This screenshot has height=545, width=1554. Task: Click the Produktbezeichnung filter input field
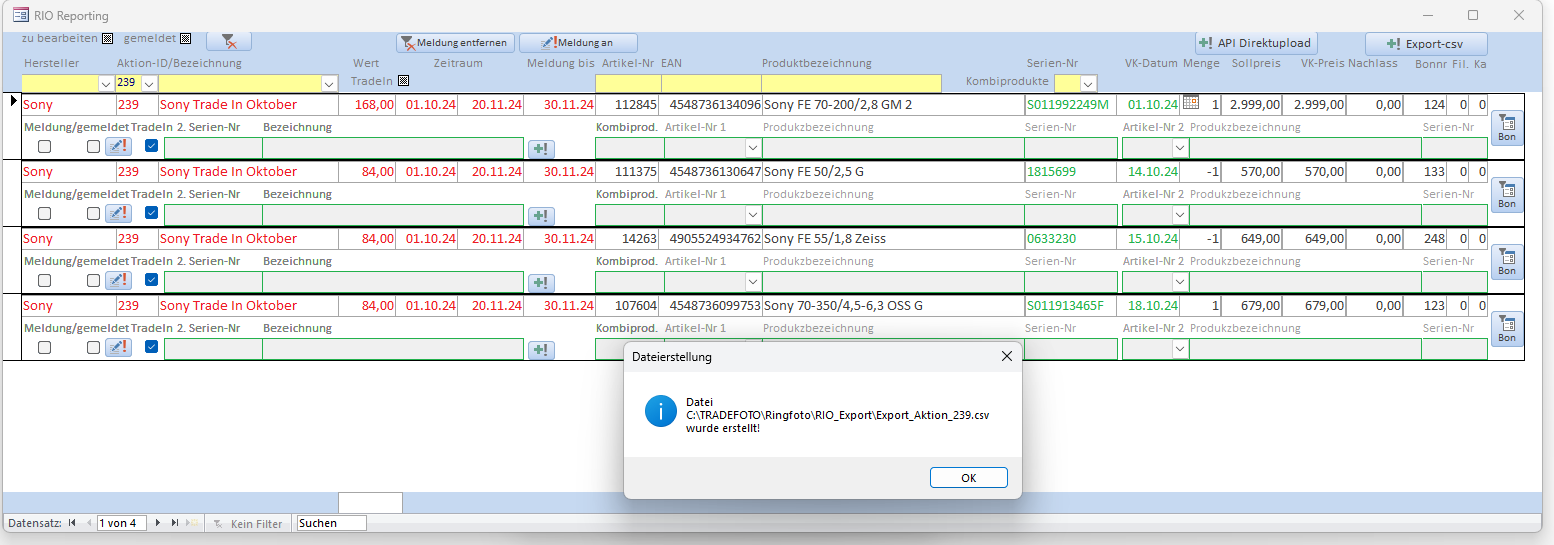click(851, 83)
